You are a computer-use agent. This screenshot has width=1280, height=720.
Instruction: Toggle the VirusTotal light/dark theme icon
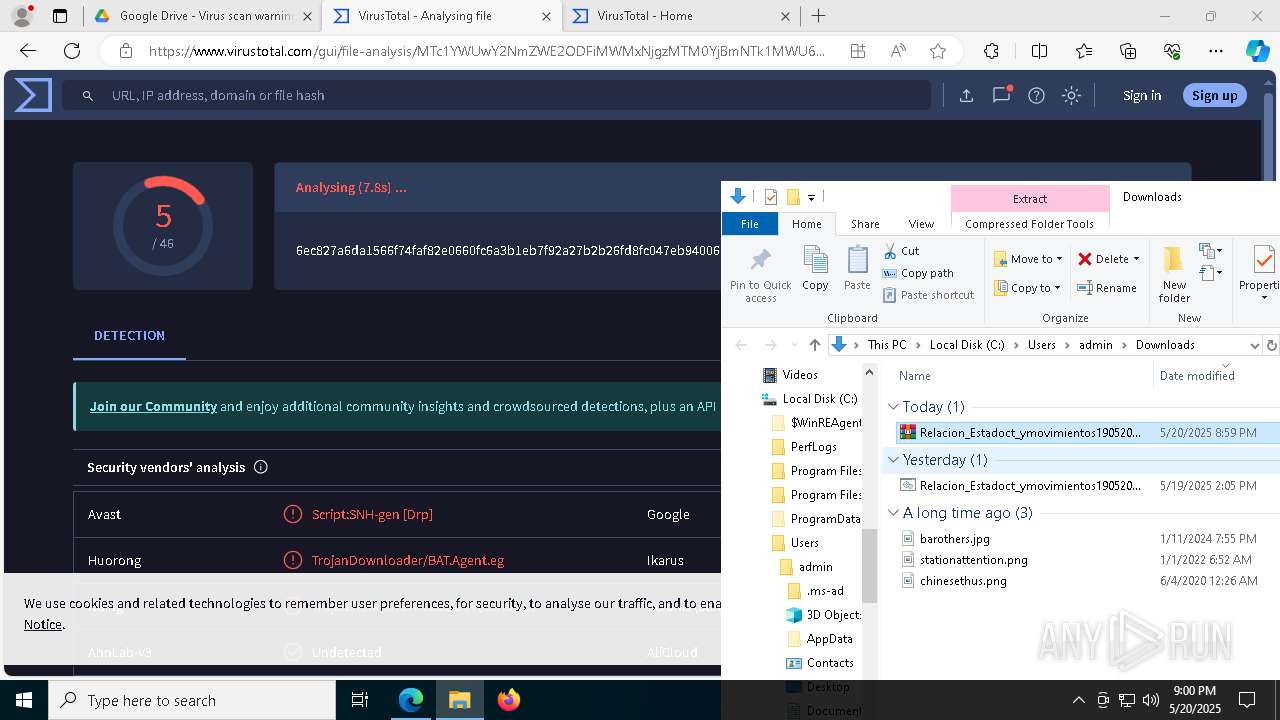tap(1071, 95)
